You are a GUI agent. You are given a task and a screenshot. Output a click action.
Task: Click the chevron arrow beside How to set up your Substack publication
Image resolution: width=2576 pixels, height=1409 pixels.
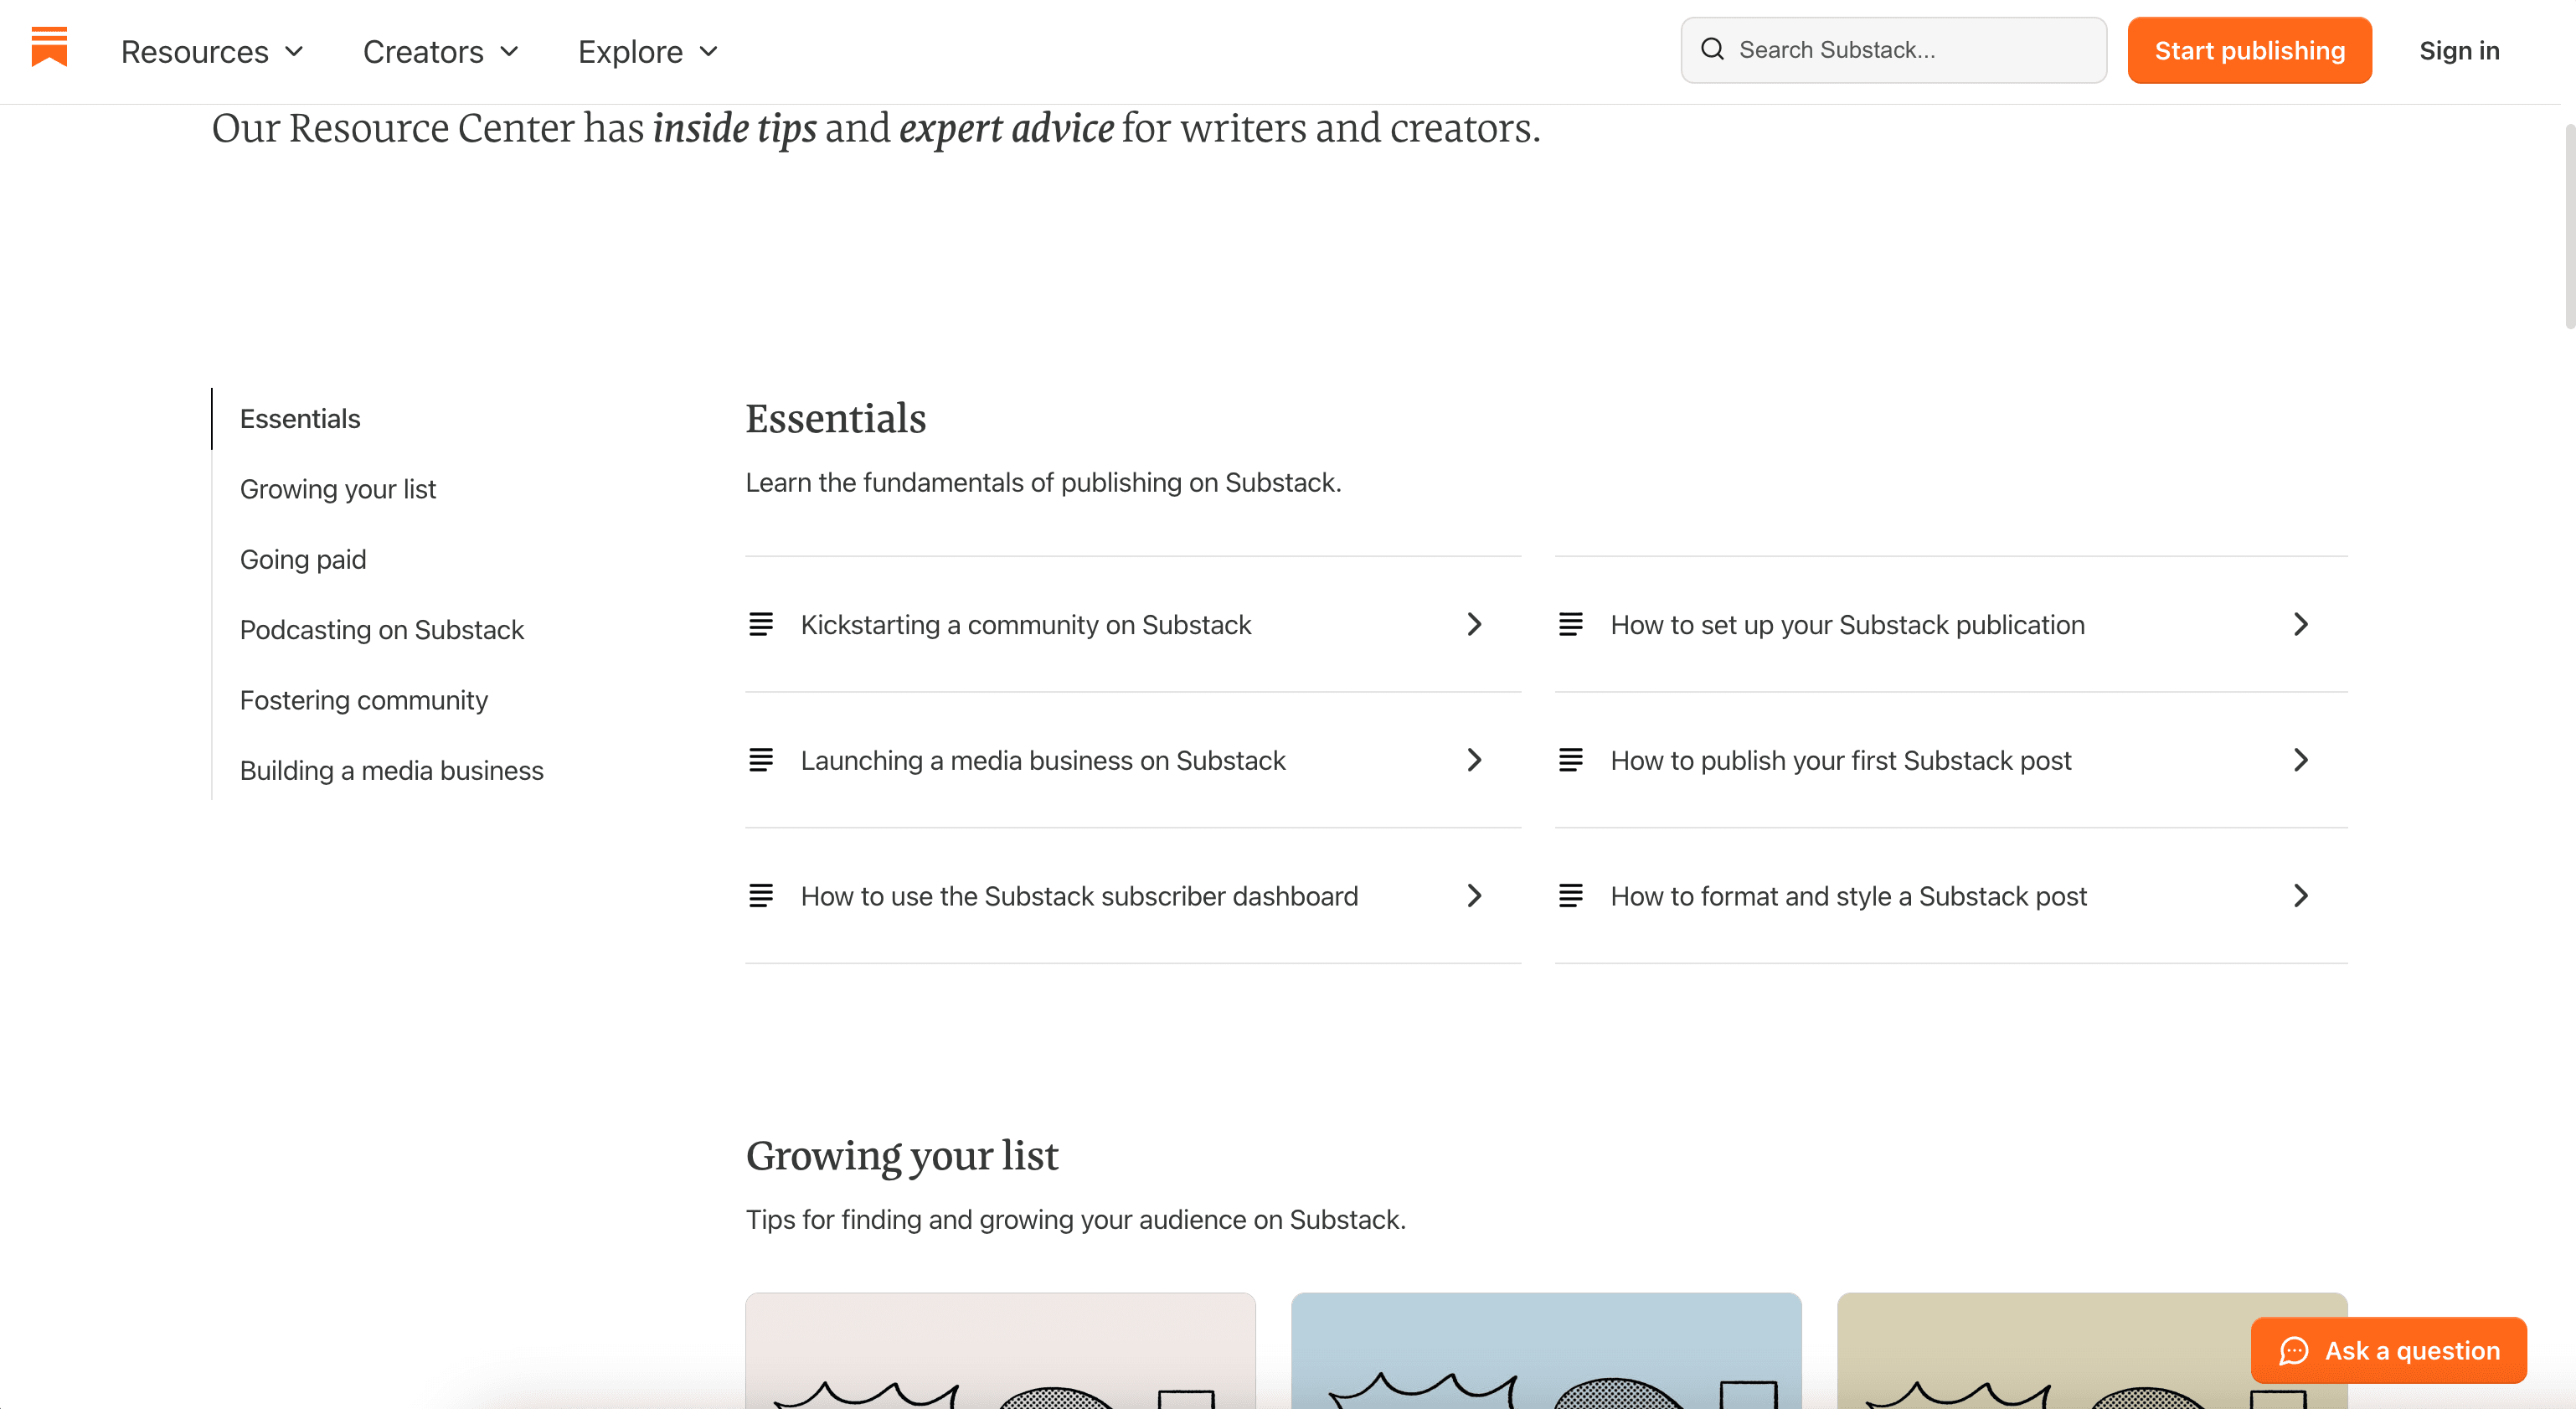[x=2300, y=624]
